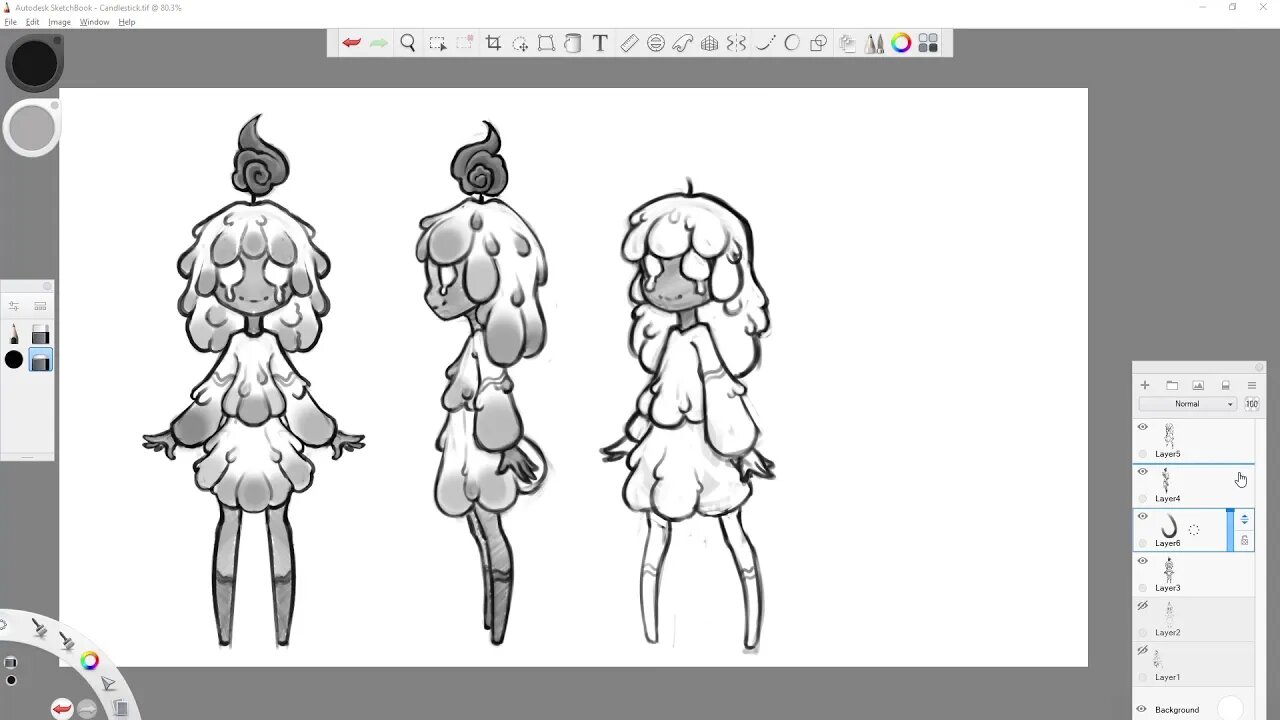Select the Transform/Distort tool
This screenshot has height=720, width=1280.
pyautogui.click(x=546, y=43)
